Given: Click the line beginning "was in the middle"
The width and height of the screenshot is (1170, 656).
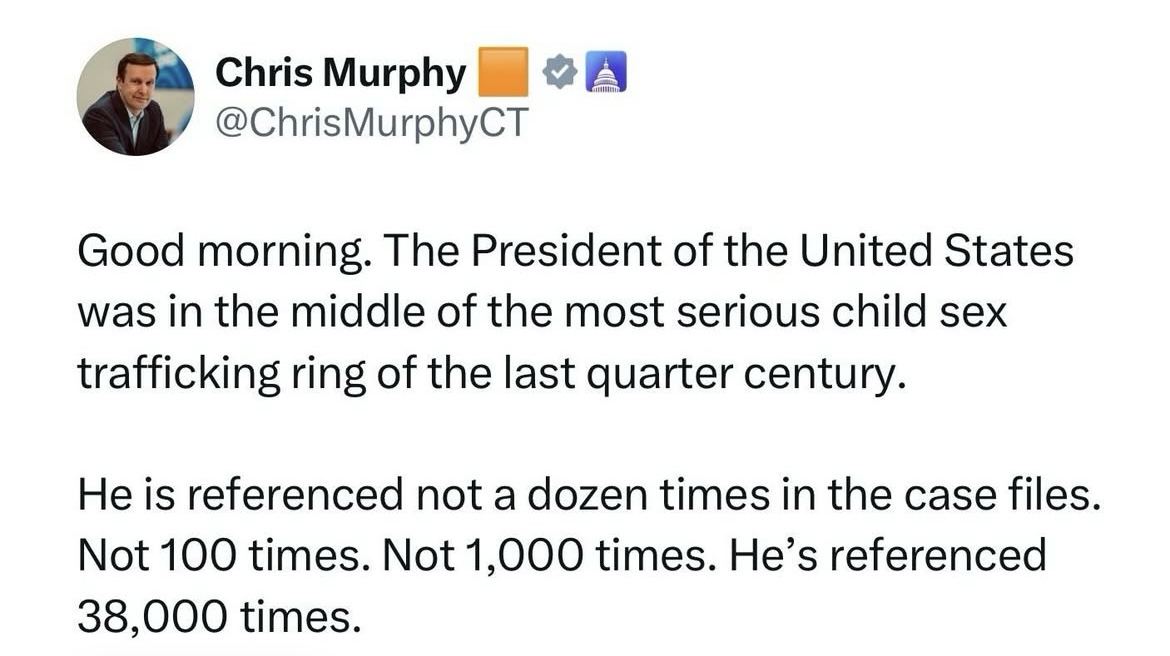Looking at the screenshot, I should click(541, 312).
